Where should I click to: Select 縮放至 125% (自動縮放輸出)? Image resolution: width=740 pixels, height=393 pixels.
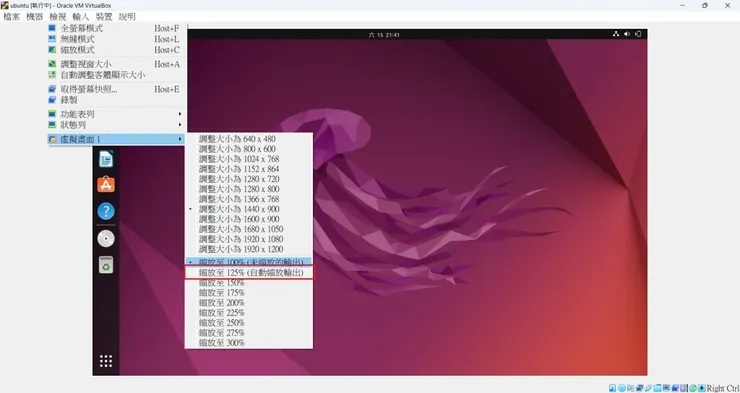click(249, 273)
